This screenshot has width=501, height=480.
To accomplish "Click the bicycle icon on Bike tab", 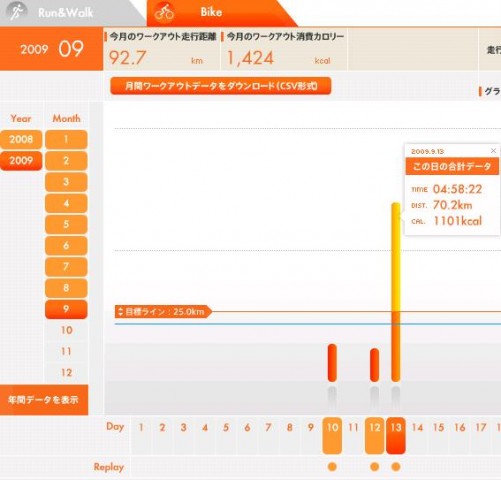I will tap(164, 12).
